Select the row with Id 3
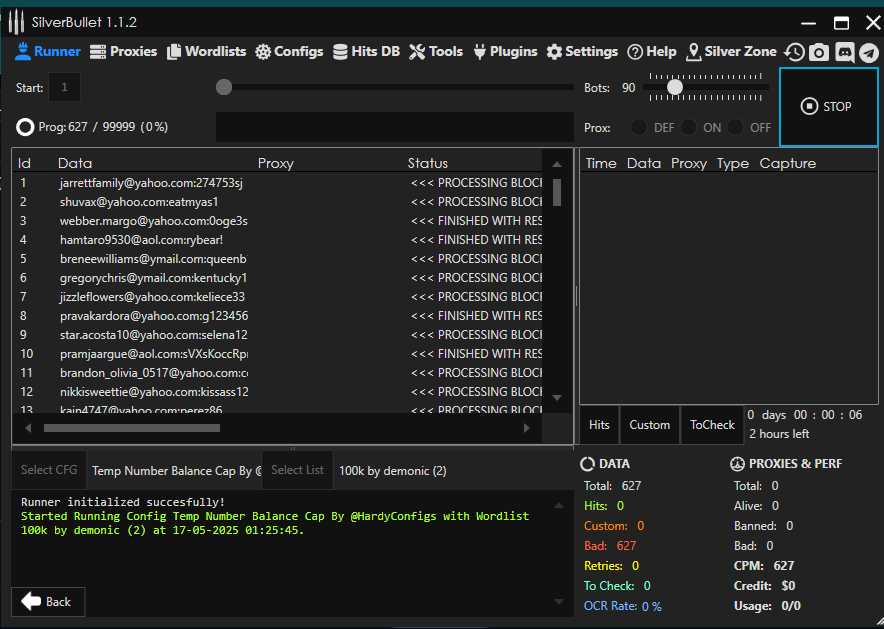Viewport: 884px width, 629px height. tap(277, 221)
